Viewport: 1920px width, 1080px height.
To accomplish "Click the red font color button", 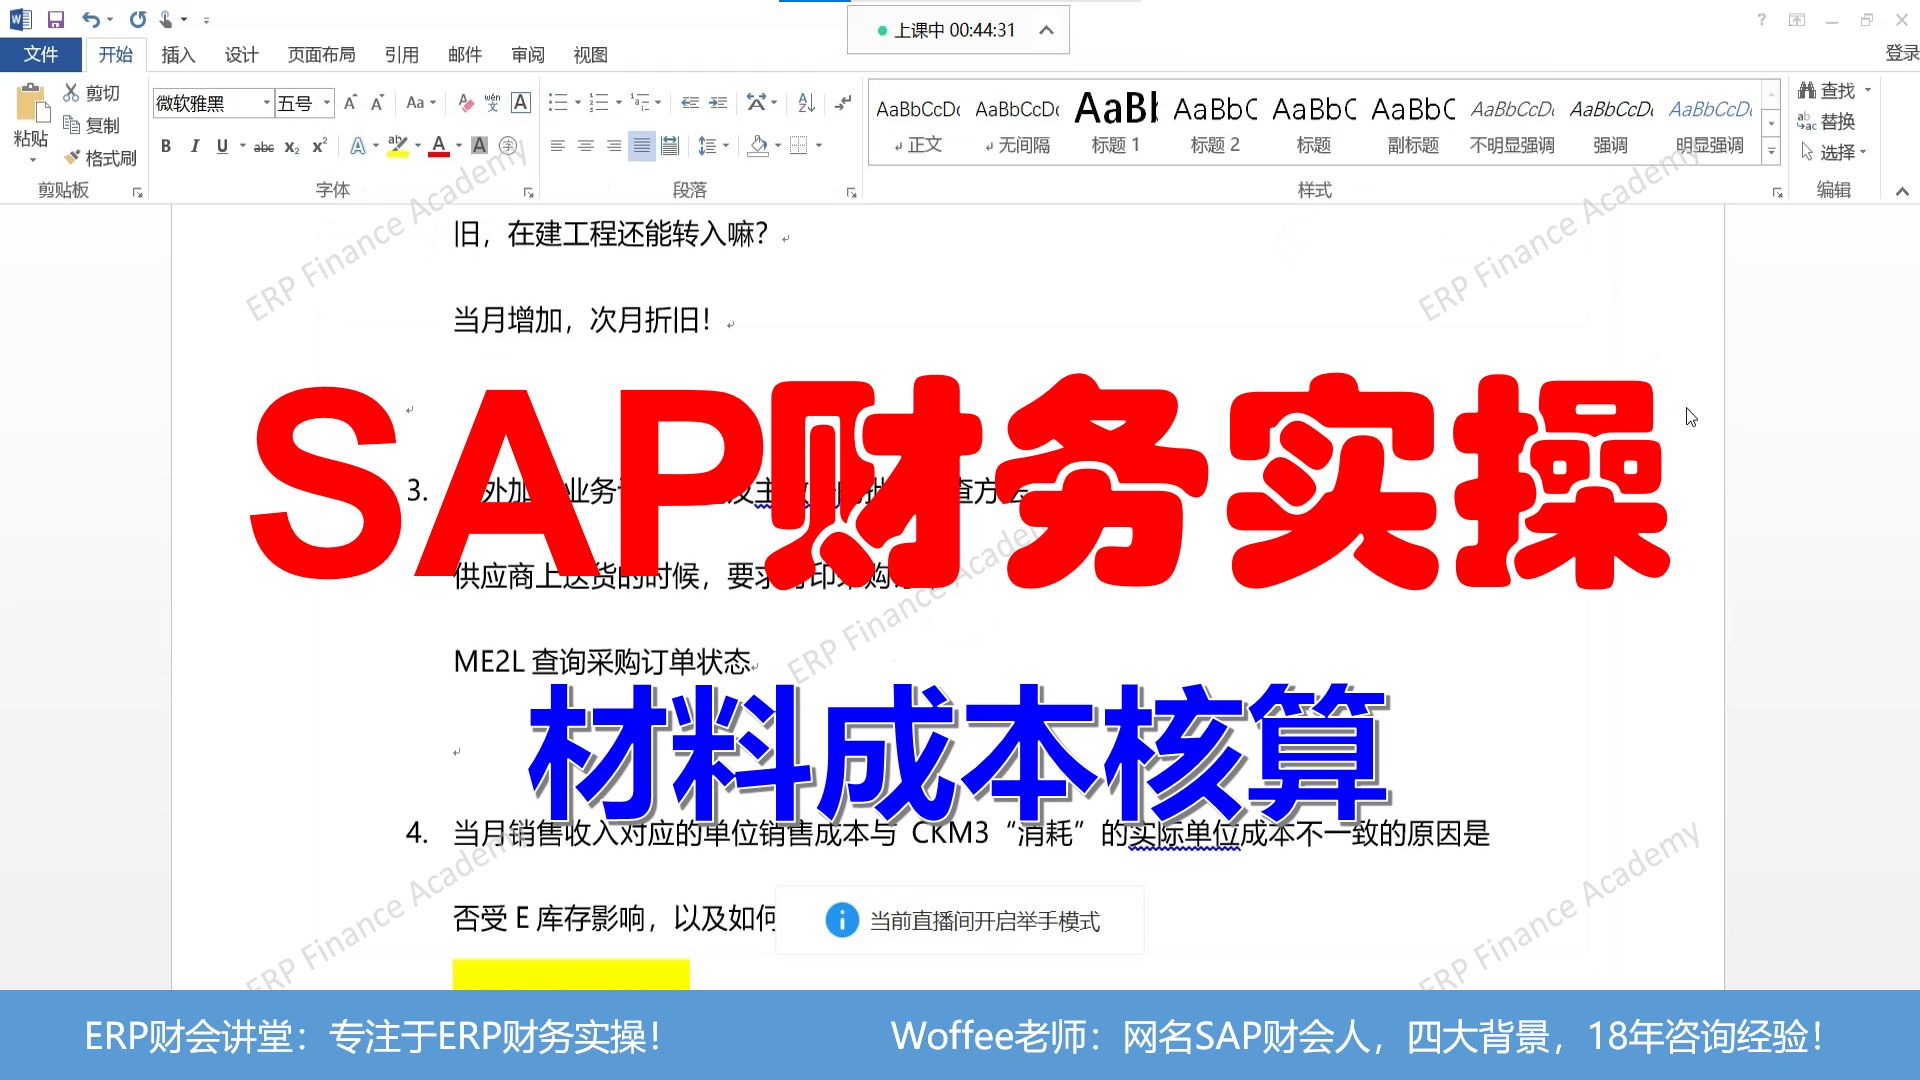I will 438,146.
